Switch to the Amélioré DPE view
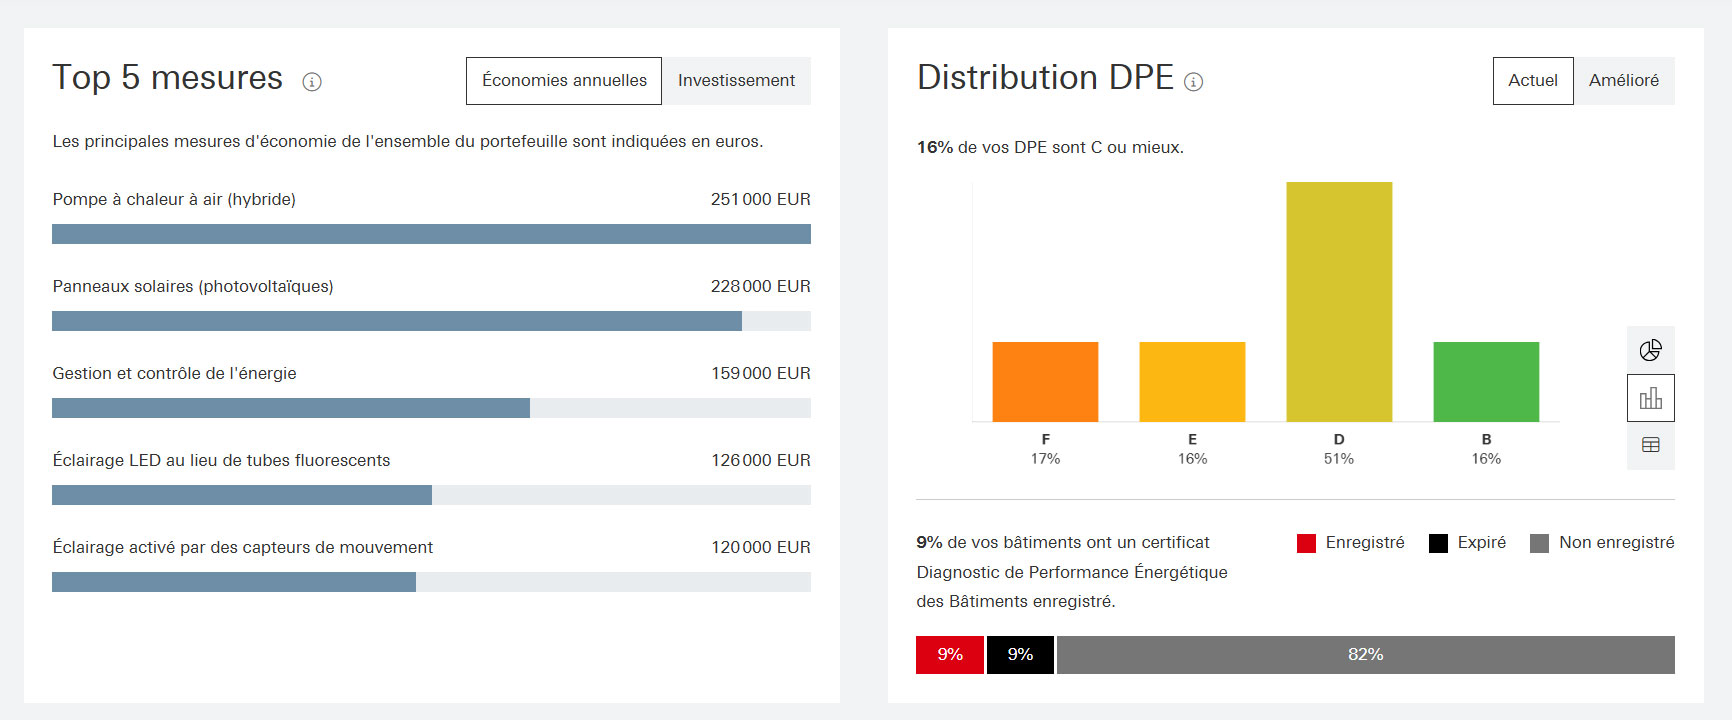The image size is (1732, 720). click(1623, 81)
